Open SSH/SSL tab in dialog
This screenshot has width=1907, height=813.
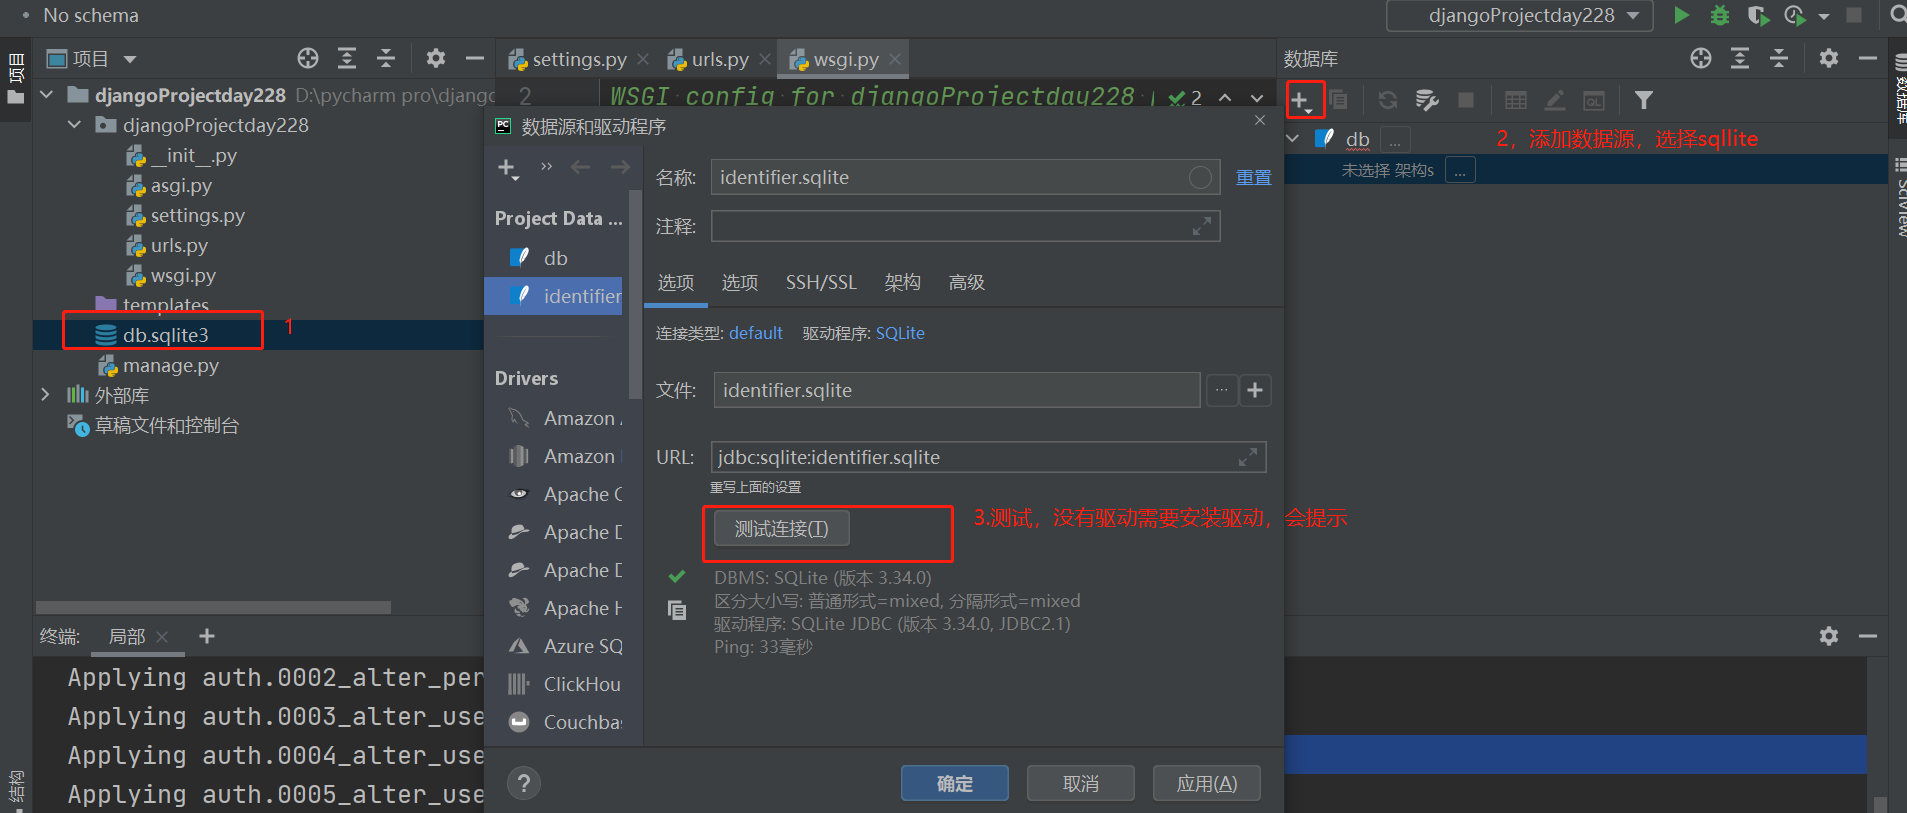(821, 283)
